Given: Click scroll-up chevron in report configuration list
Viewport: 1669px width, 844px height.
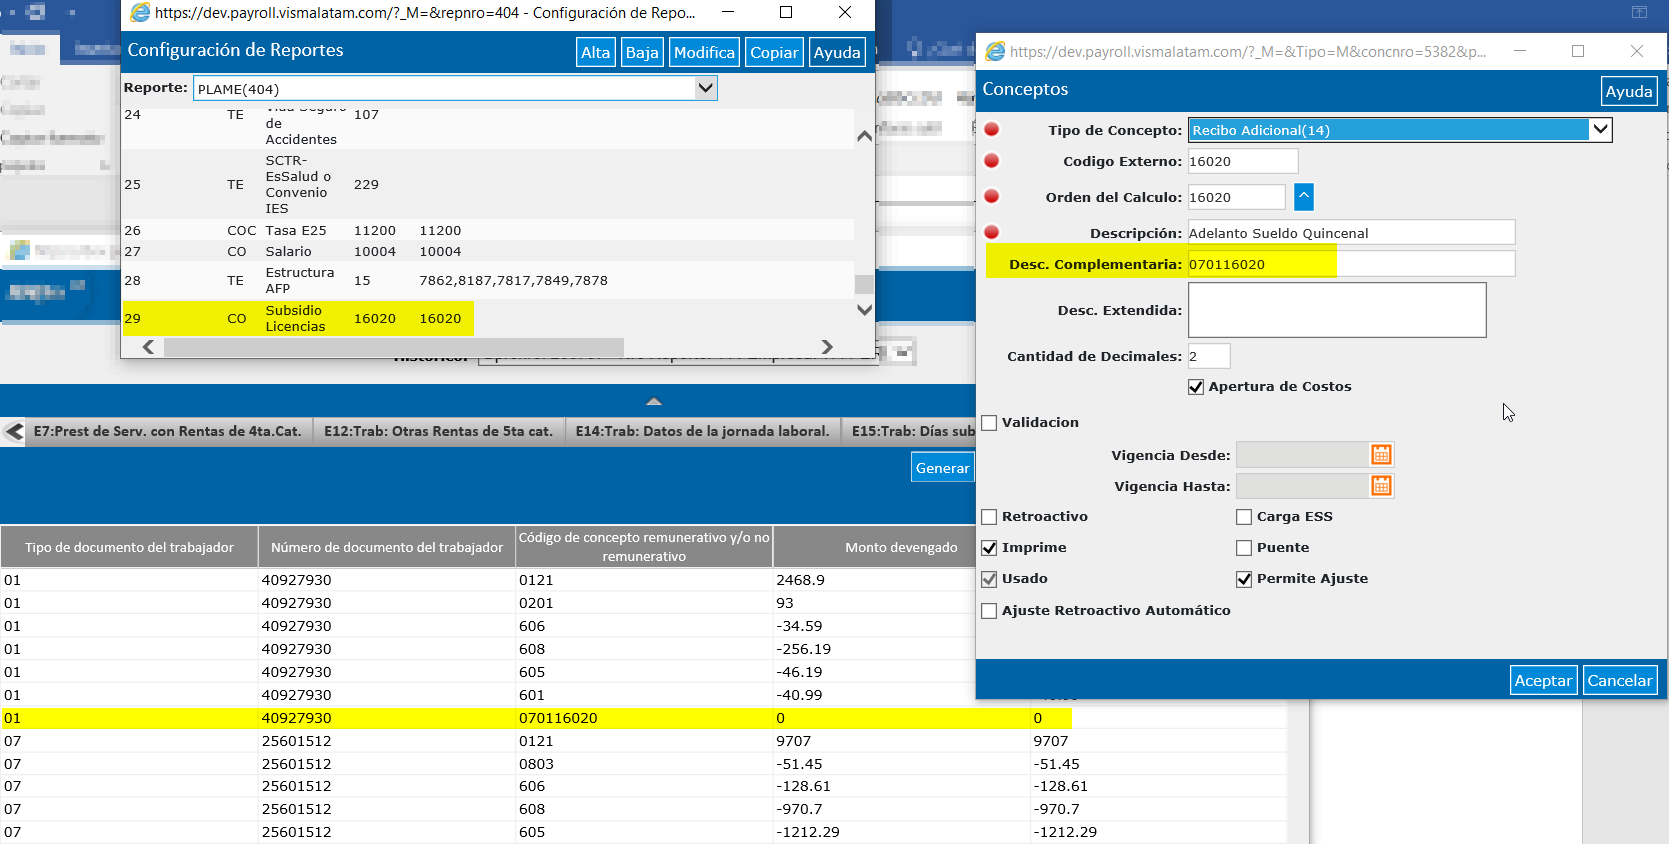Looking at the screenshot, I should [x=865, y=136].
